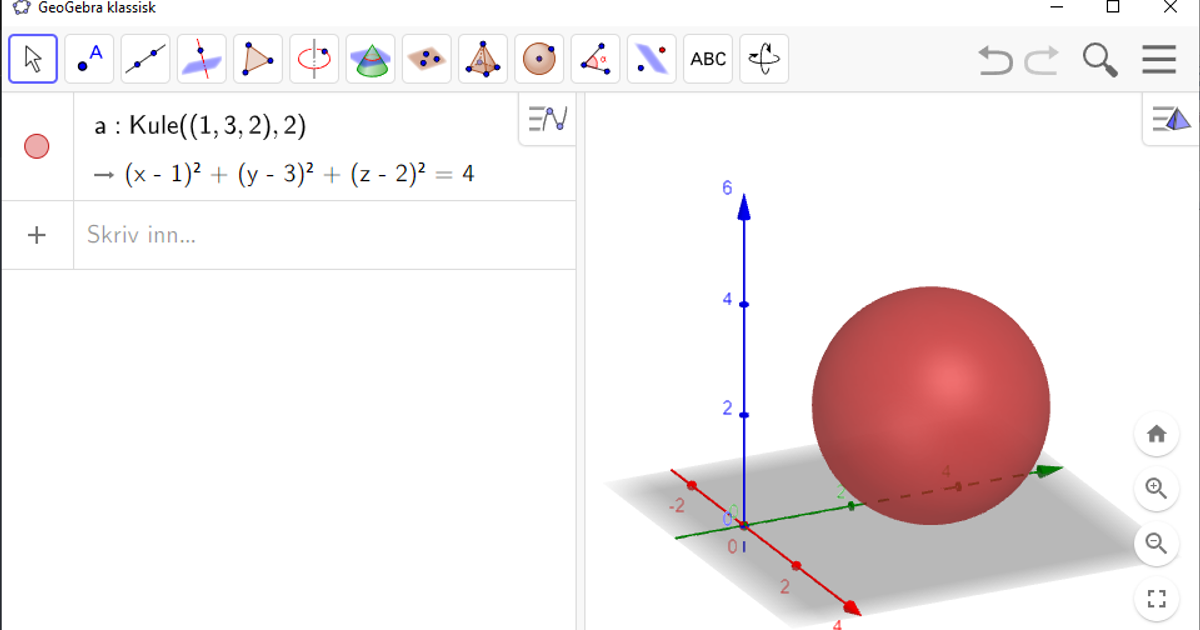This screenshot has width=1200, height=630.
Task: Select the Move tool
Action: click(x=32, y=59)
